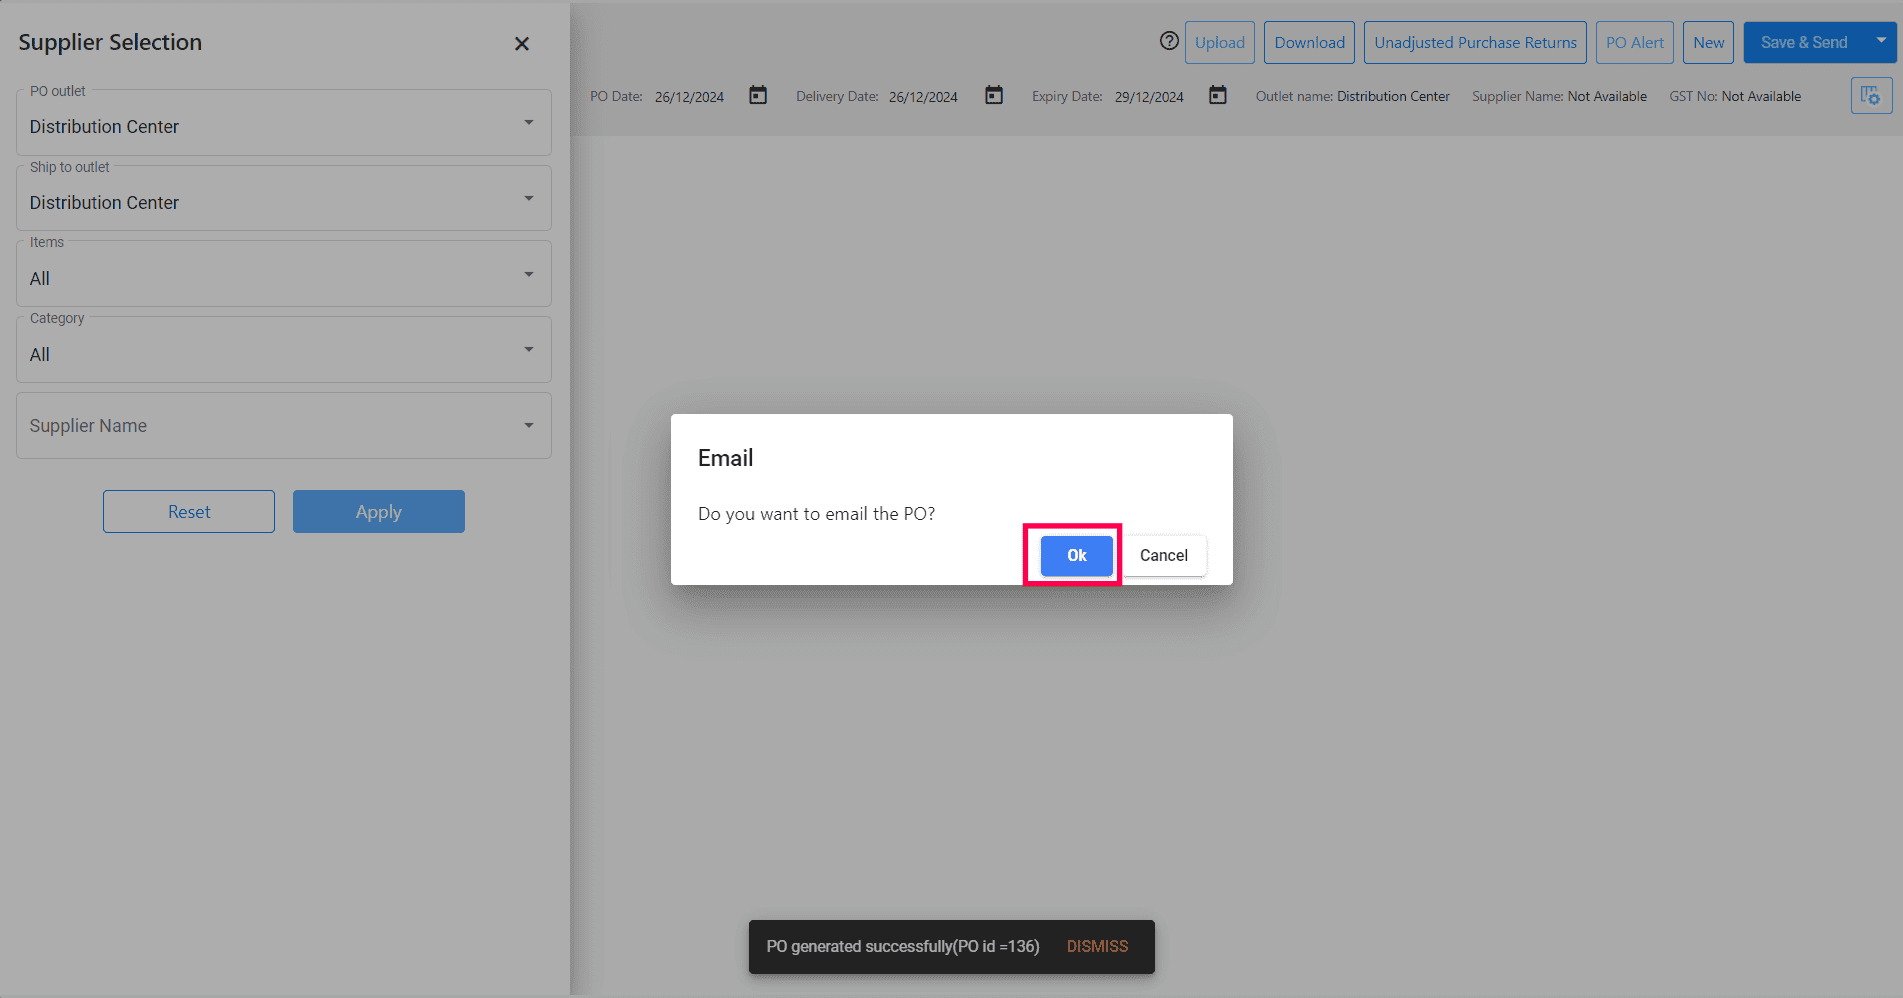Viewport: 1903px width, 998px height.
Task: Open the Delivery Date calendar picker
Action: point(994,95)
